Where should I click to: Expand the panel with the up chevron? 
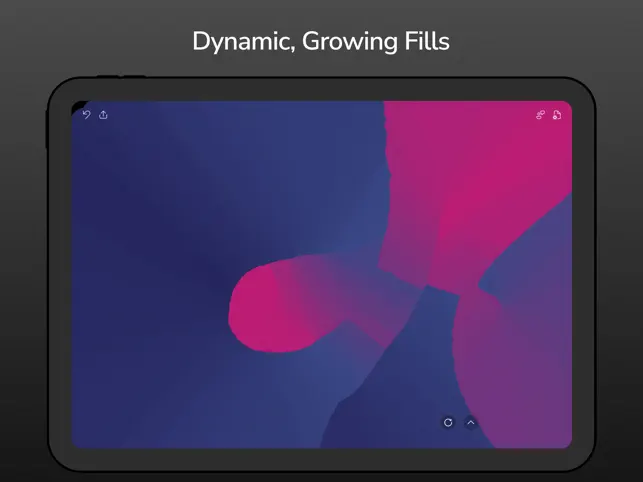point(471,422)
